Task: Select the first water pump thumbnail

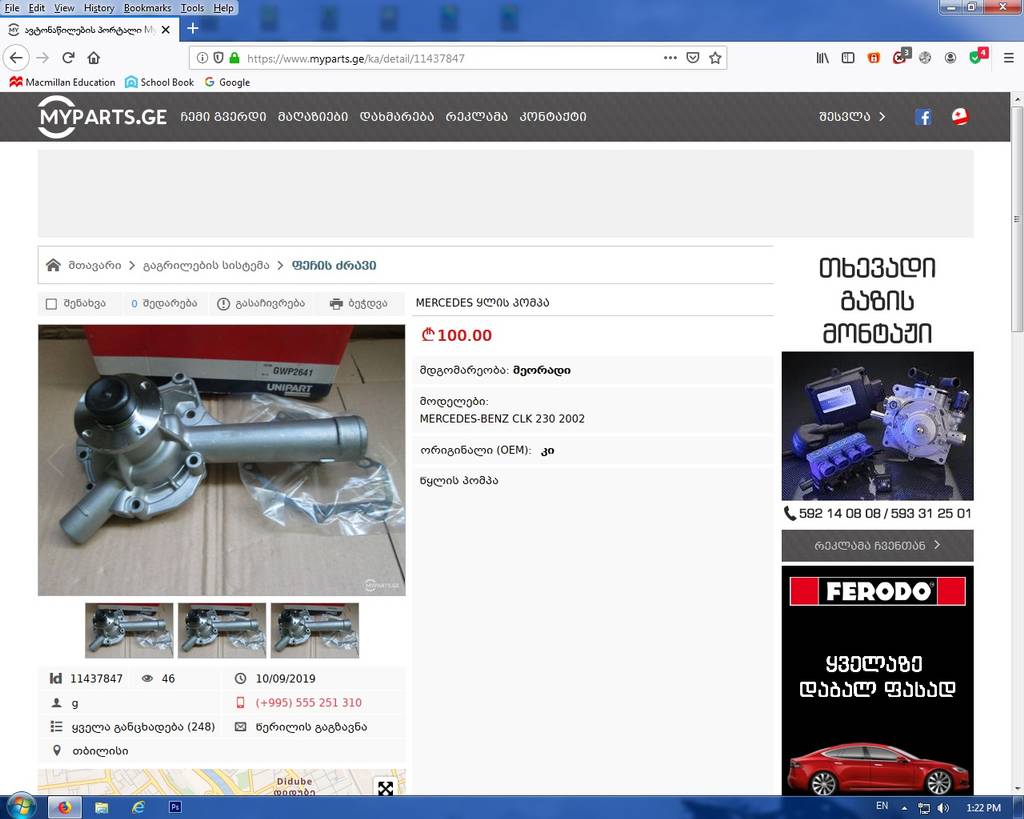Action: (x=129, y=630)
